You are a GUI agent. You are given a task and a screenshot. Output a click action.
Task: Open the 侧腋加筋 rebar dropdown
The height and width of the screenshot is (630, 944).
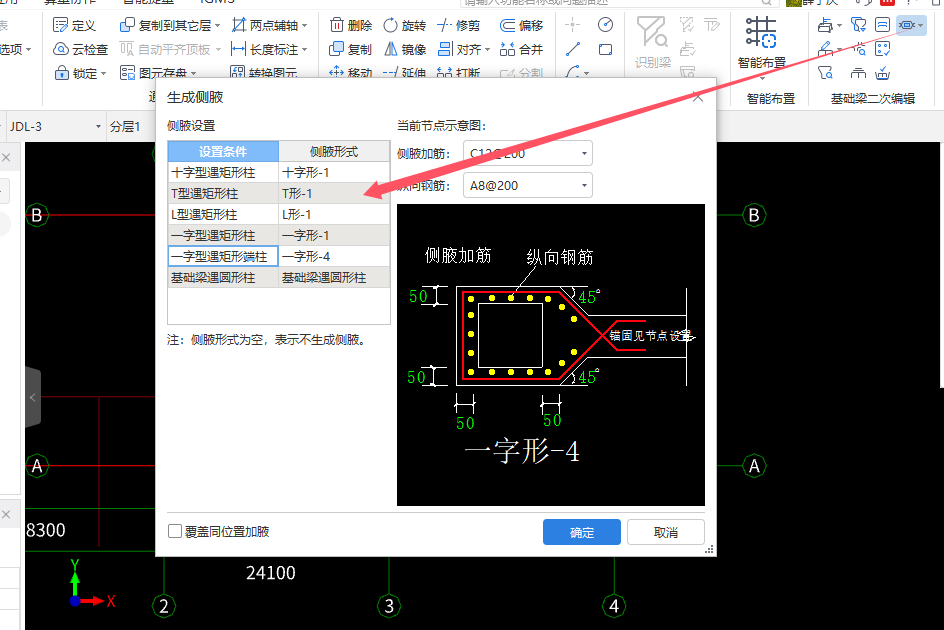click(528, 154)
